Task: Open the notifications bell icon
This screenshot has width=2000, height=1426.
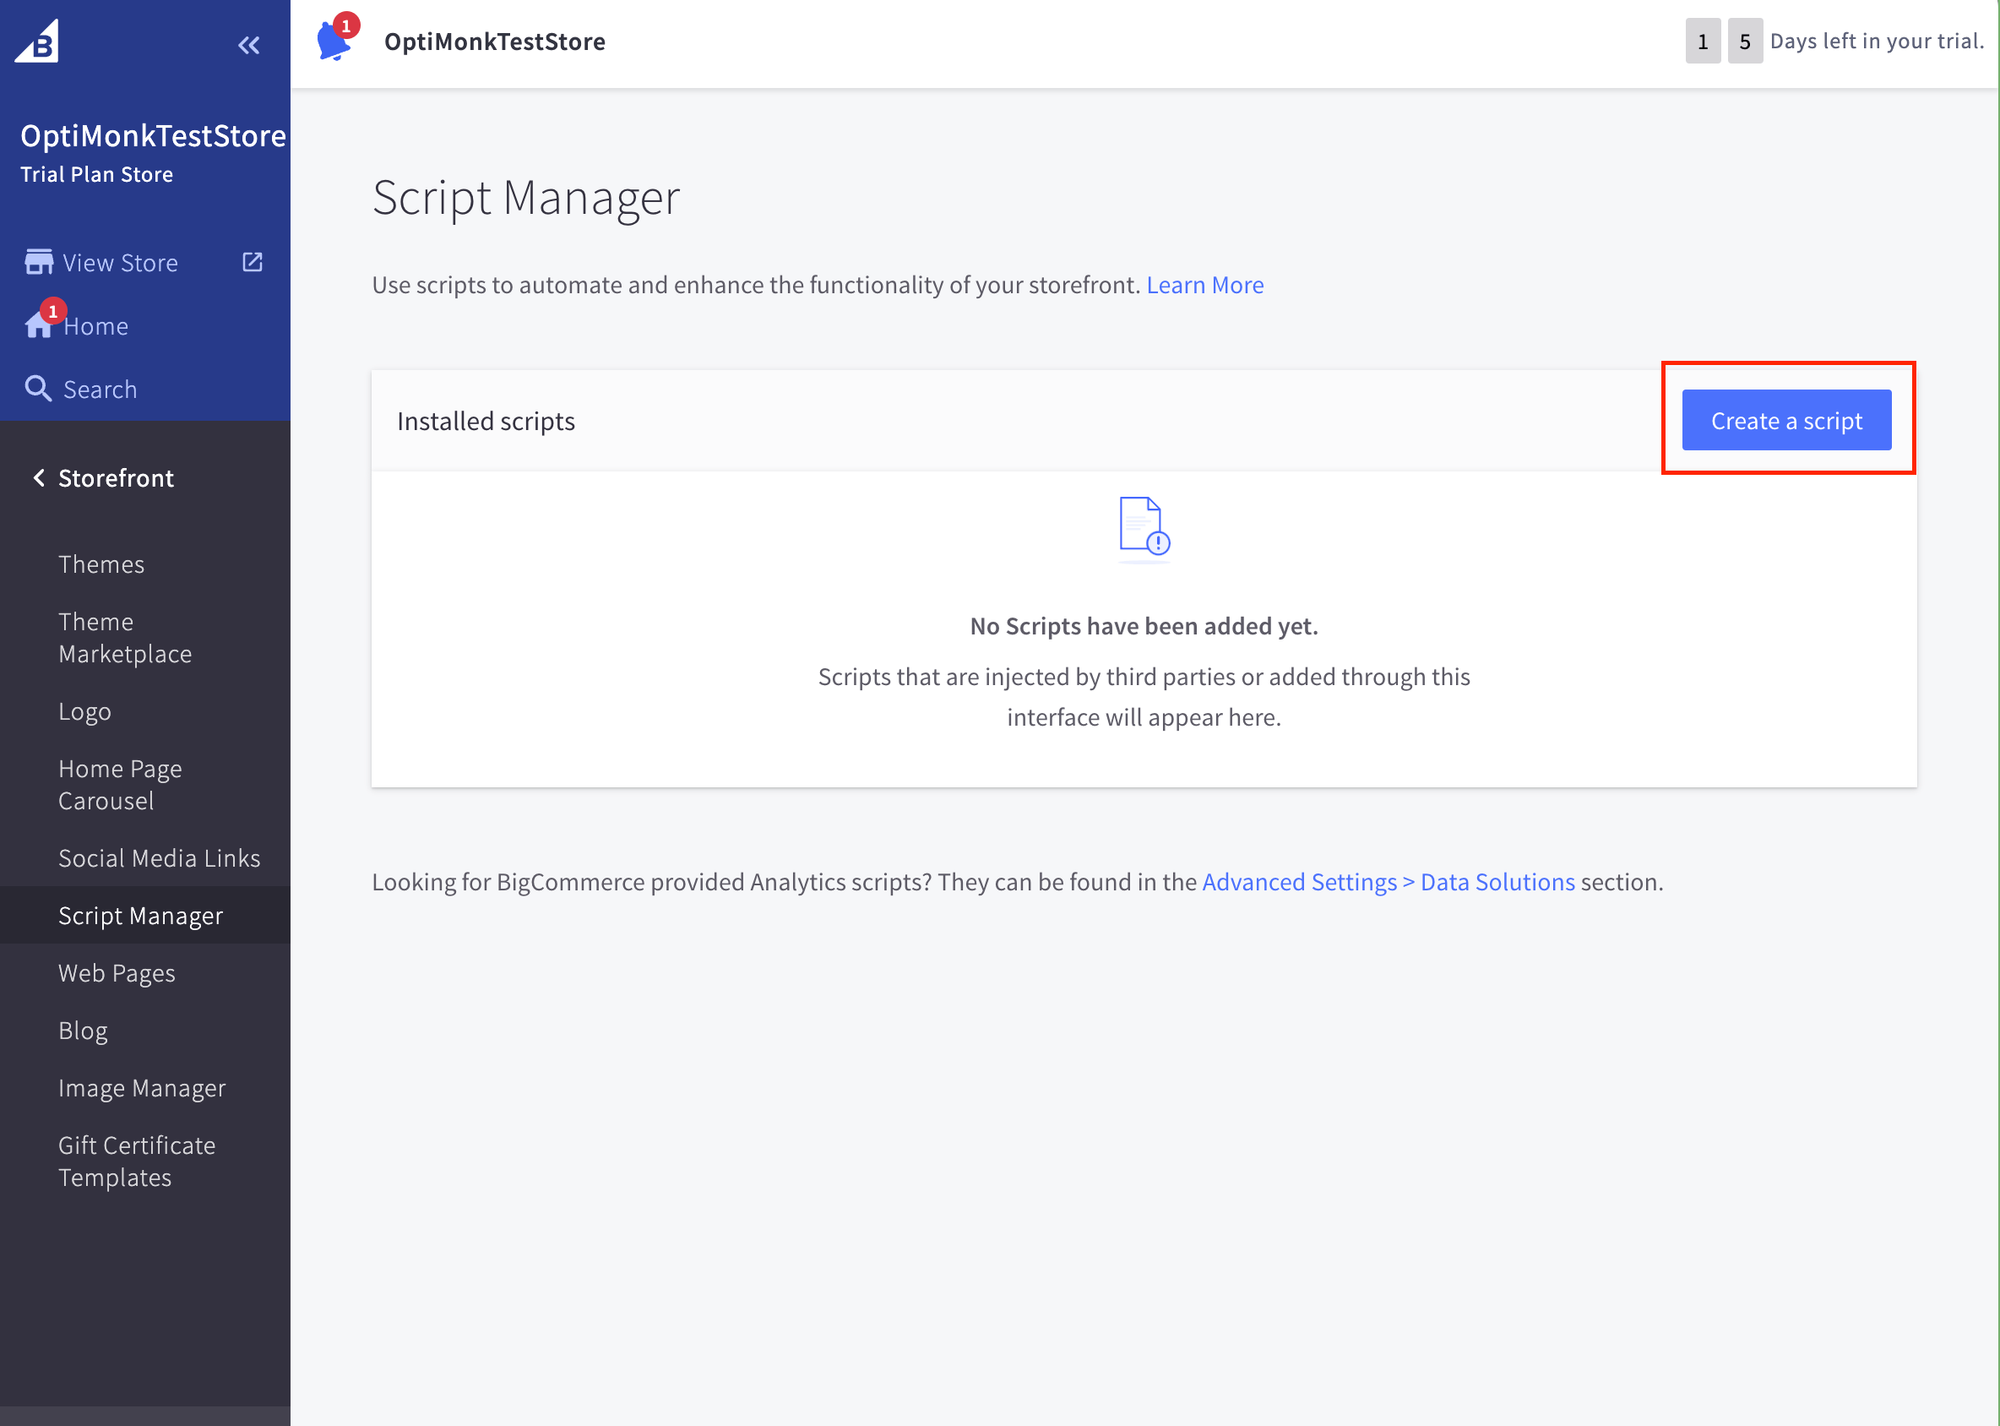Action: point(335,40)
